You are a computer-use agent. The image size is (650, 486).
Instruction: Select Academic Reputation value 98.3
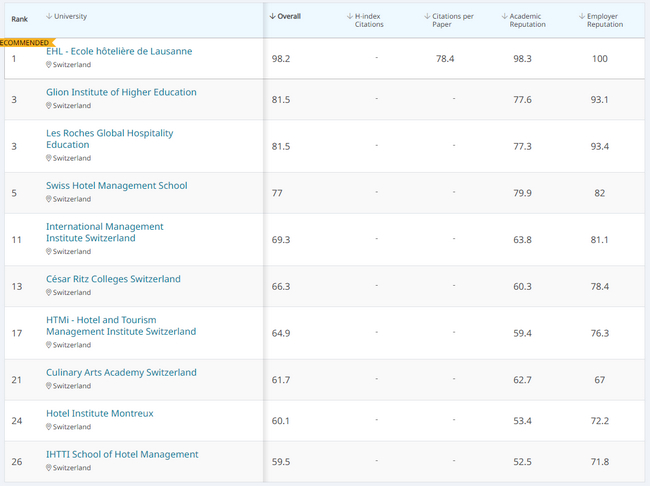tap(522, 59)
